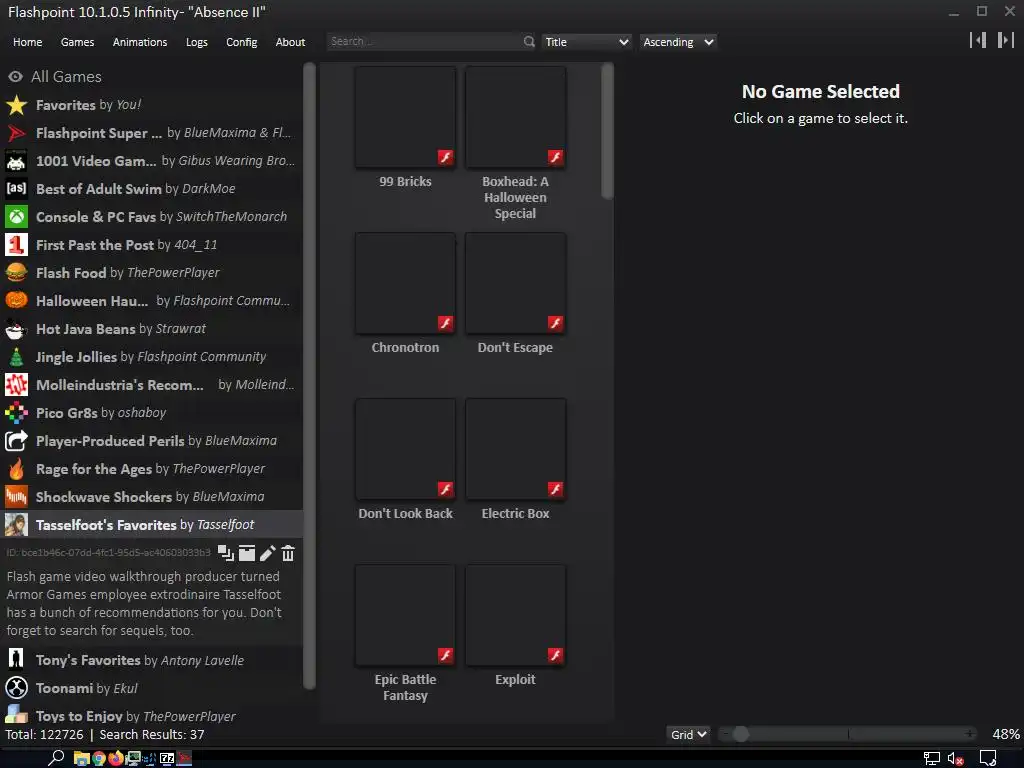Delete playlist with the trash icon
1024x768 pixels.
288,553
